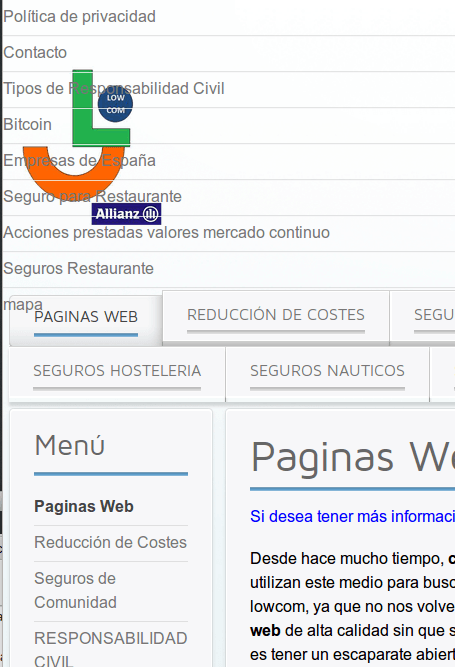This screenshot has height=667, width=455.
Task: Open the Política de privacidad link
Action: 80,17
